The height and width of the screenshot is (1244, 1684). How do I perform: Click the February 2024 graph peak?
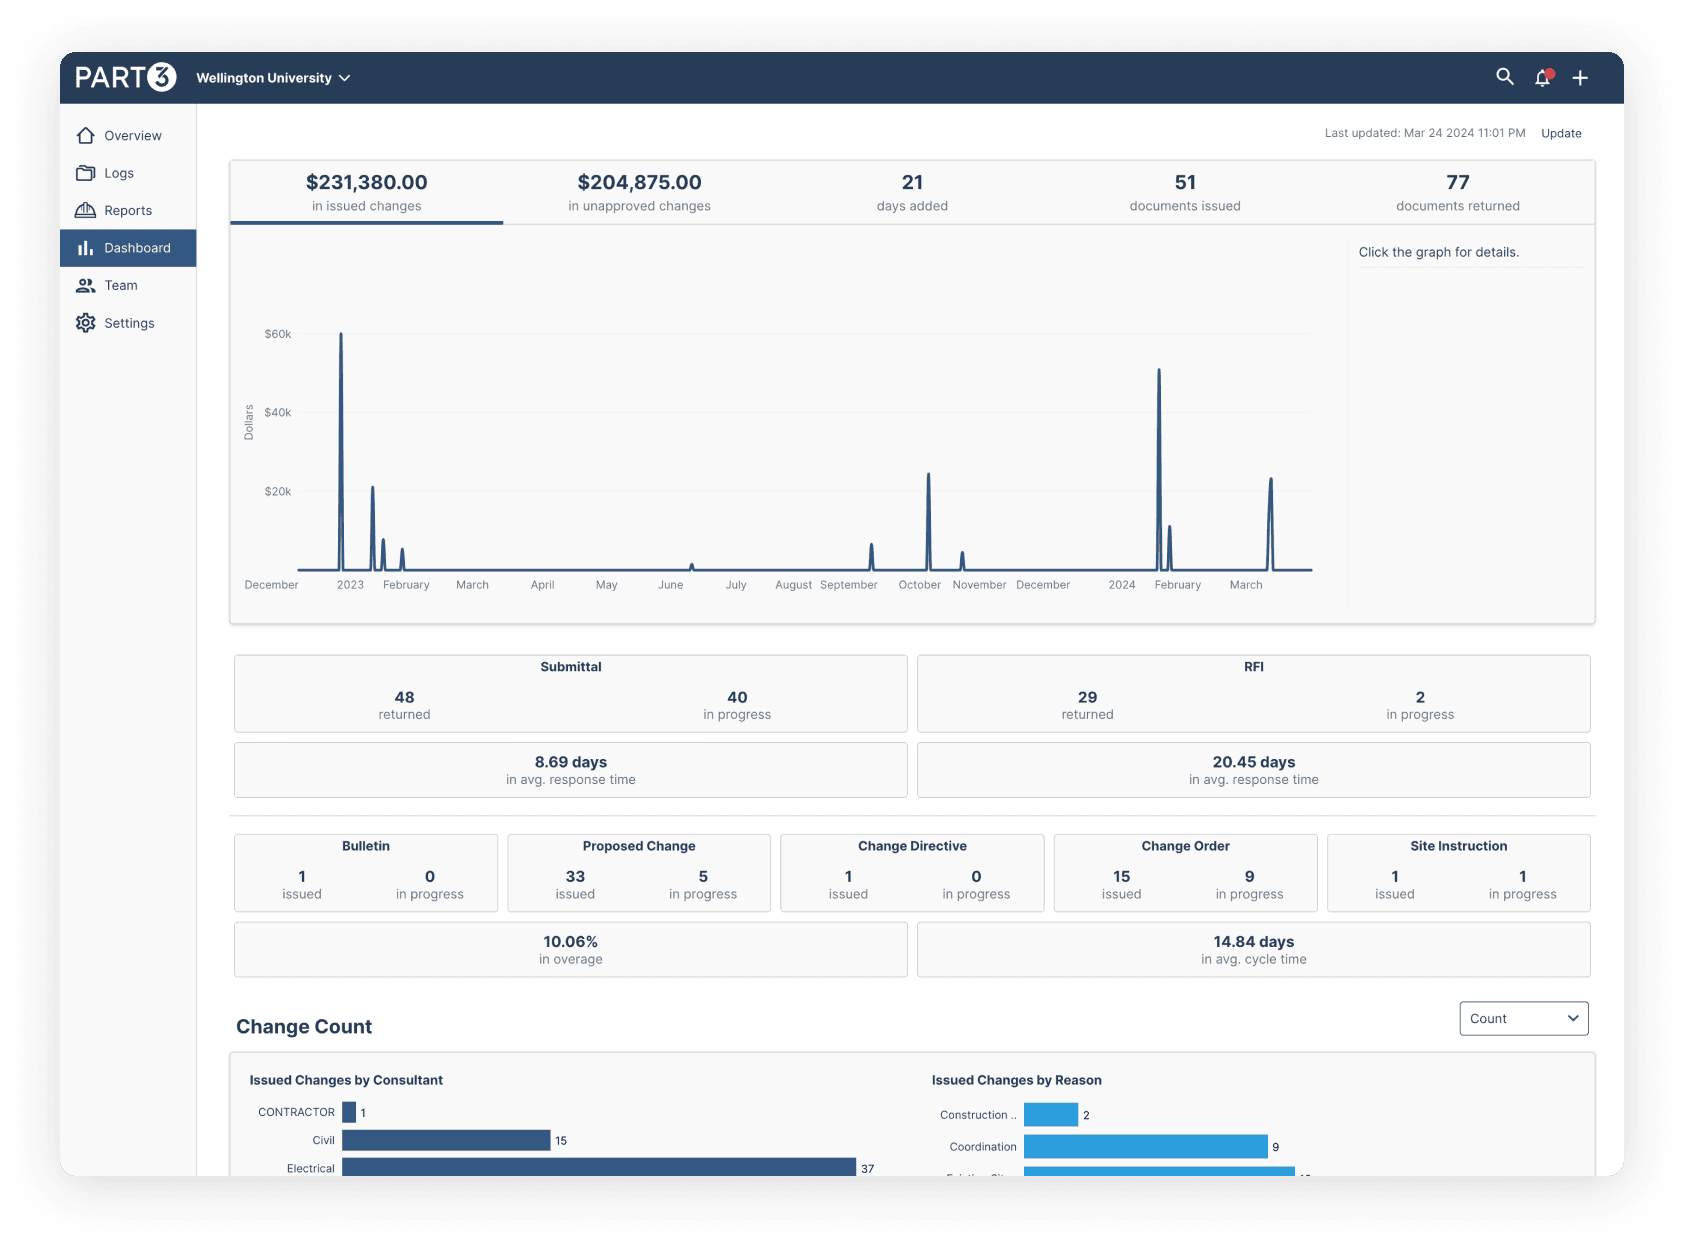coord(1159,372)
